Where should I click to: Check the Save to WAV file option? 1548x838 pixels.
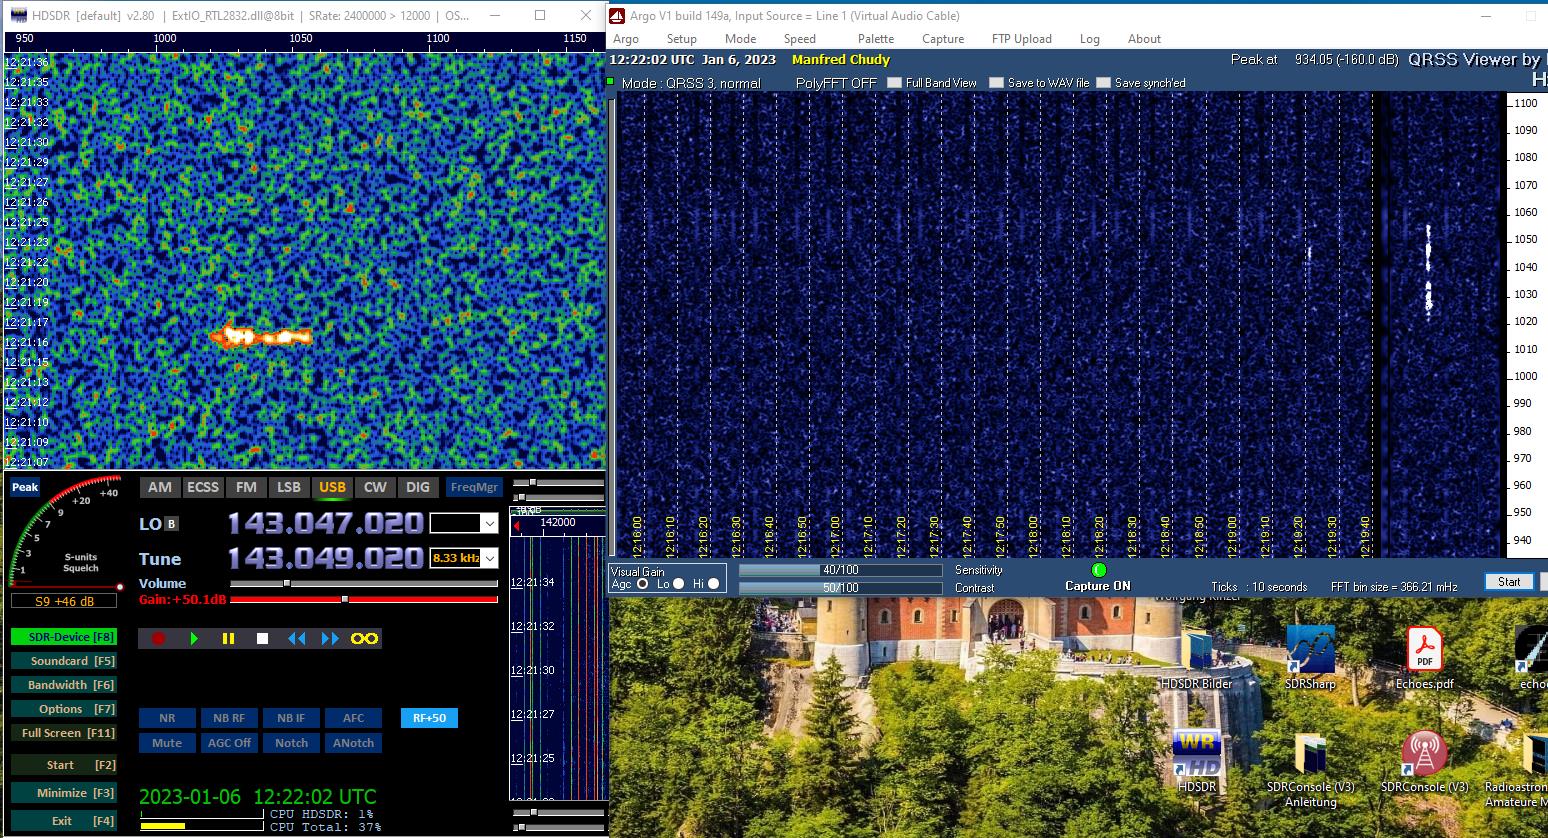point(996,83)
